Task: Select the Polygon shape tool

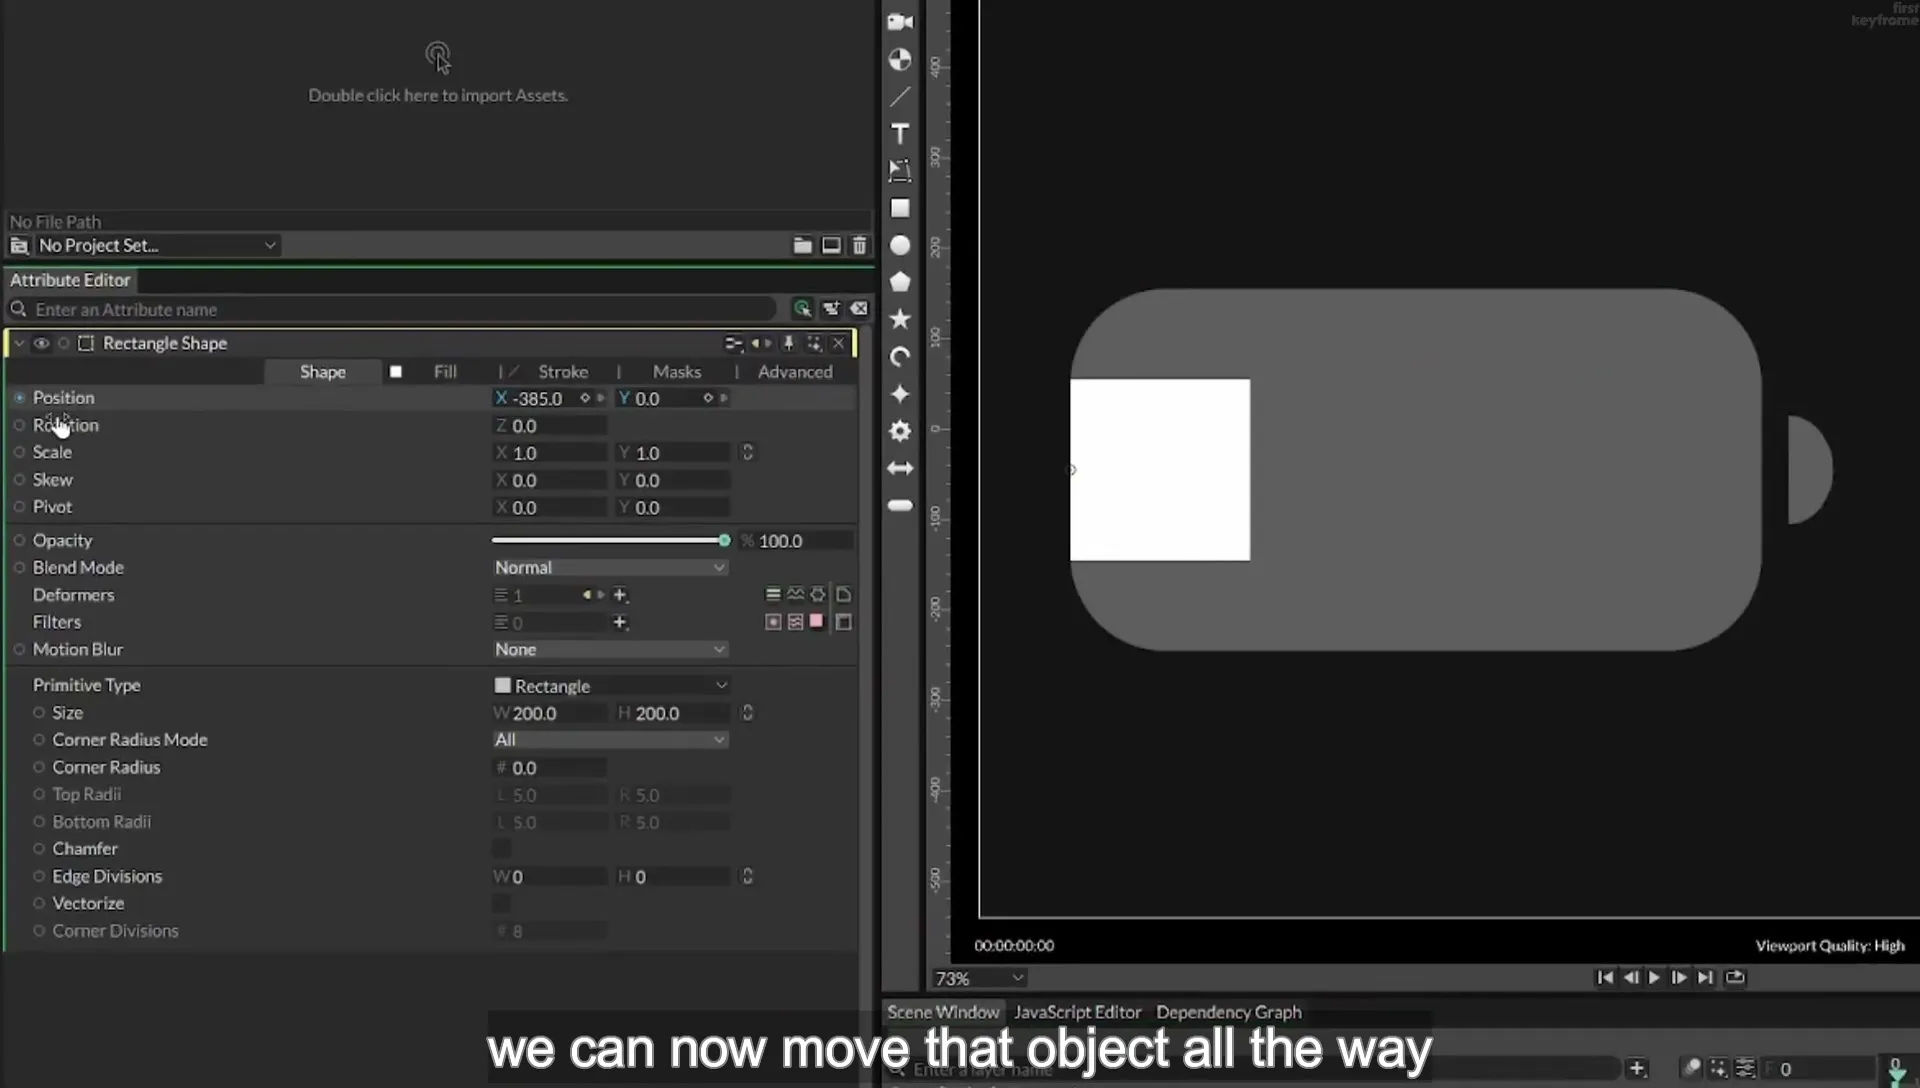Action: [900, 282]
